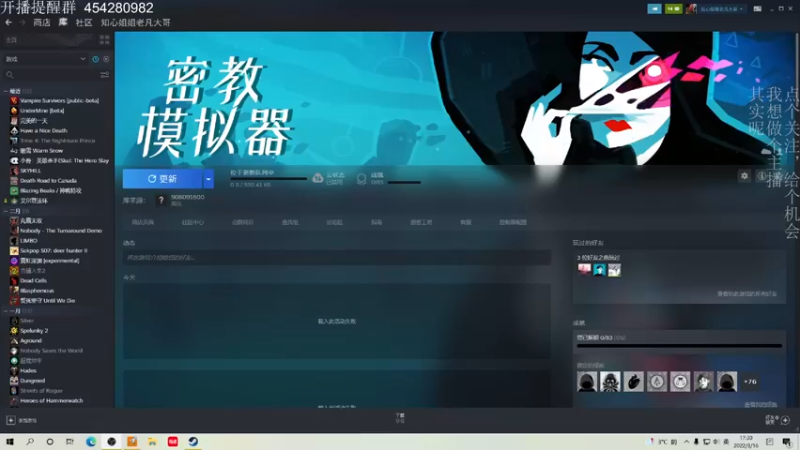Click the green notifications mail button

coord(673,9)
